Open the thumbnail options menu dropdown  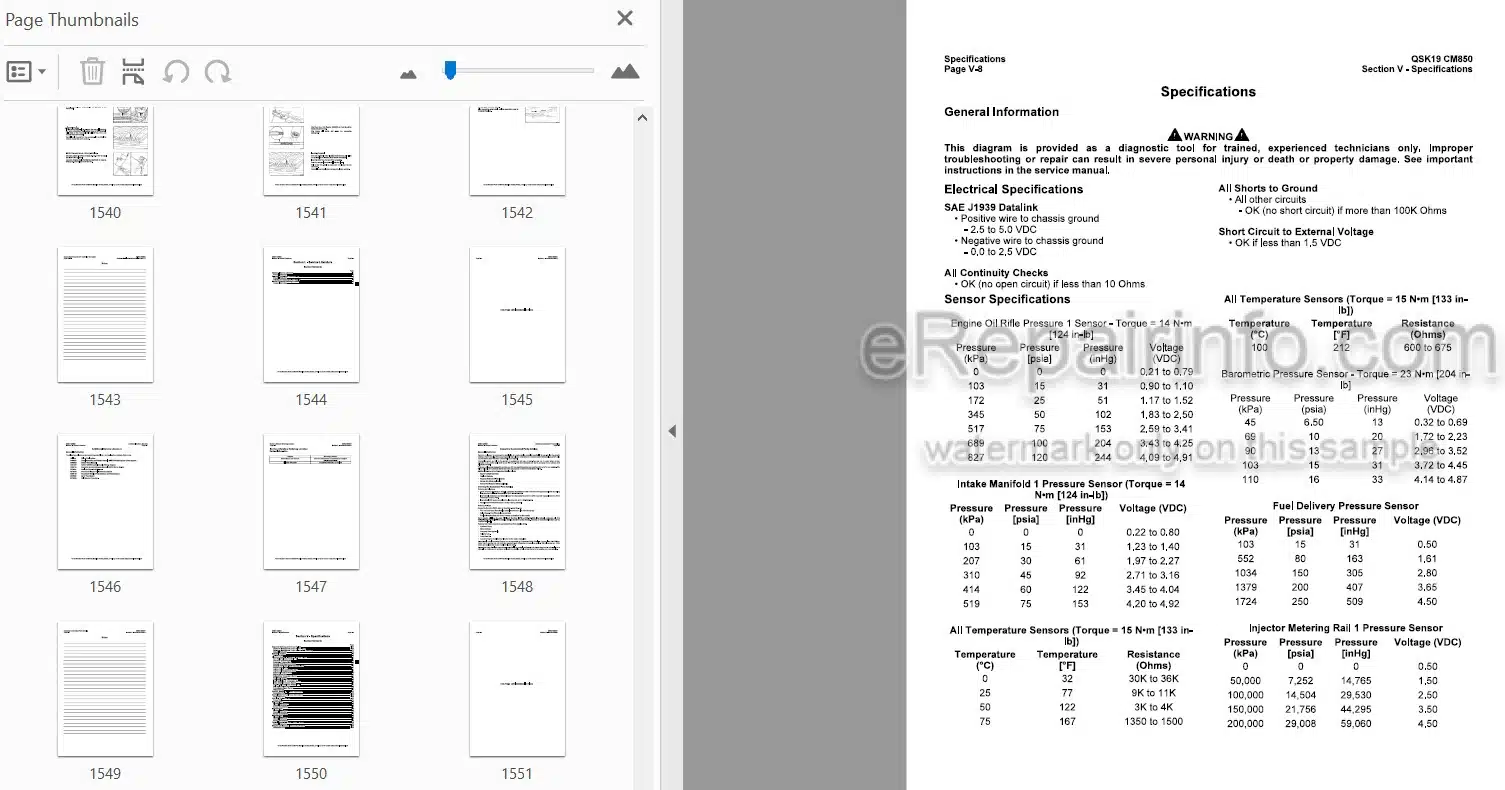coord(26,72)
